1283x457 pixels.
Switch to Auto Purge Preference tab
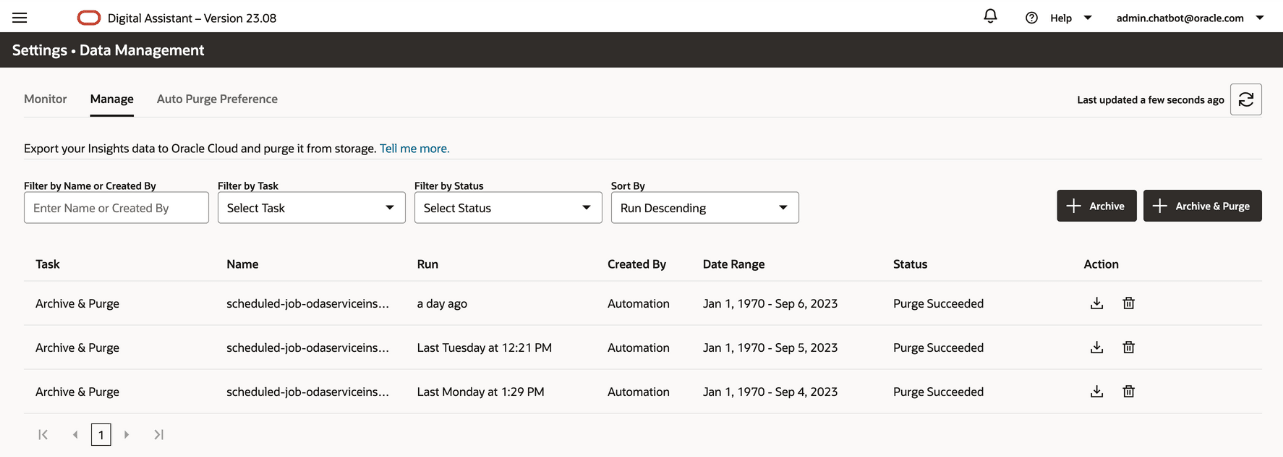(x=217, y=99)
